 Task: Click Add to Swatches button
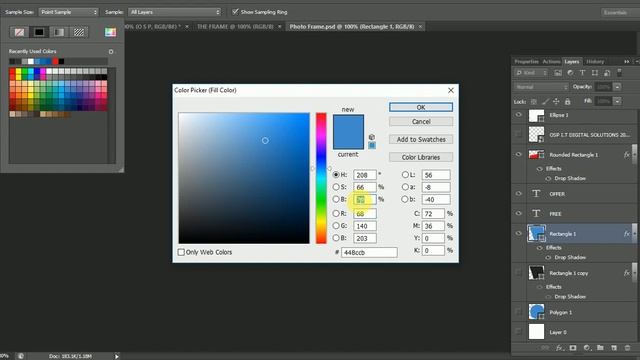(421, 140)
